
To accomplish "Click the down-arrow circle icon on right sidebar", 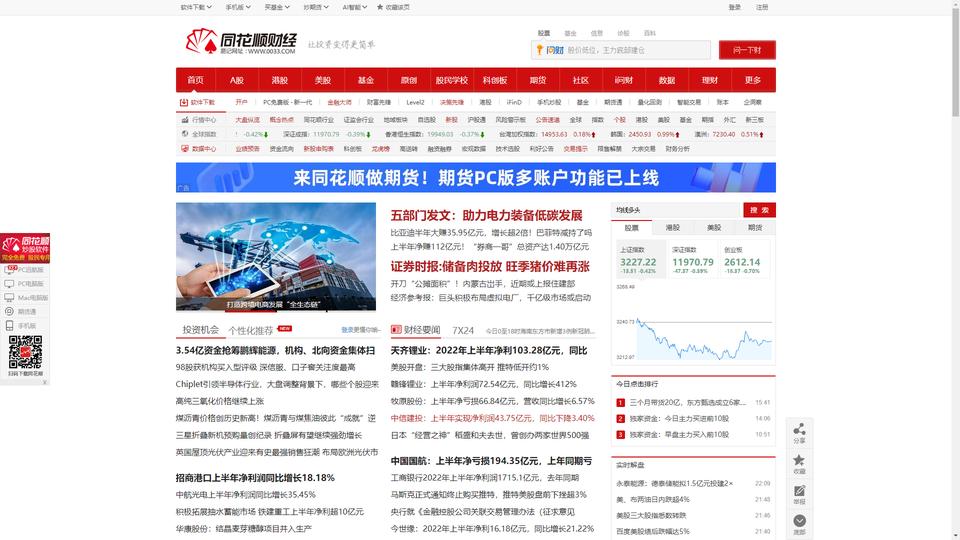I will pos(799,521).
